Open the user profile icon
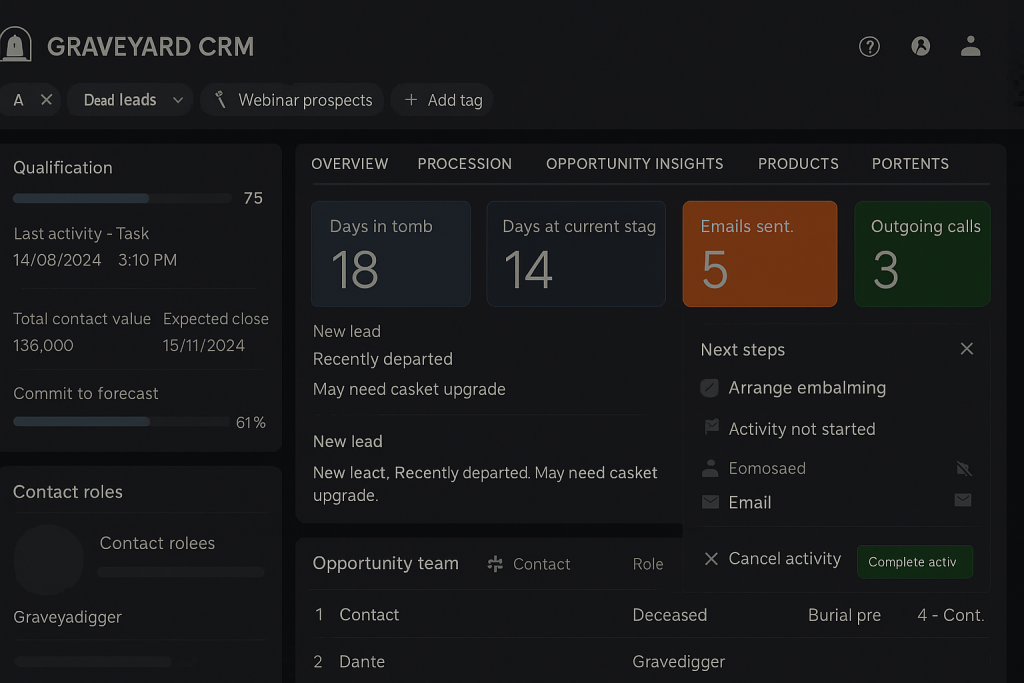The height and width of the screenshot is (683, 1024). click(x=970, y=46)
